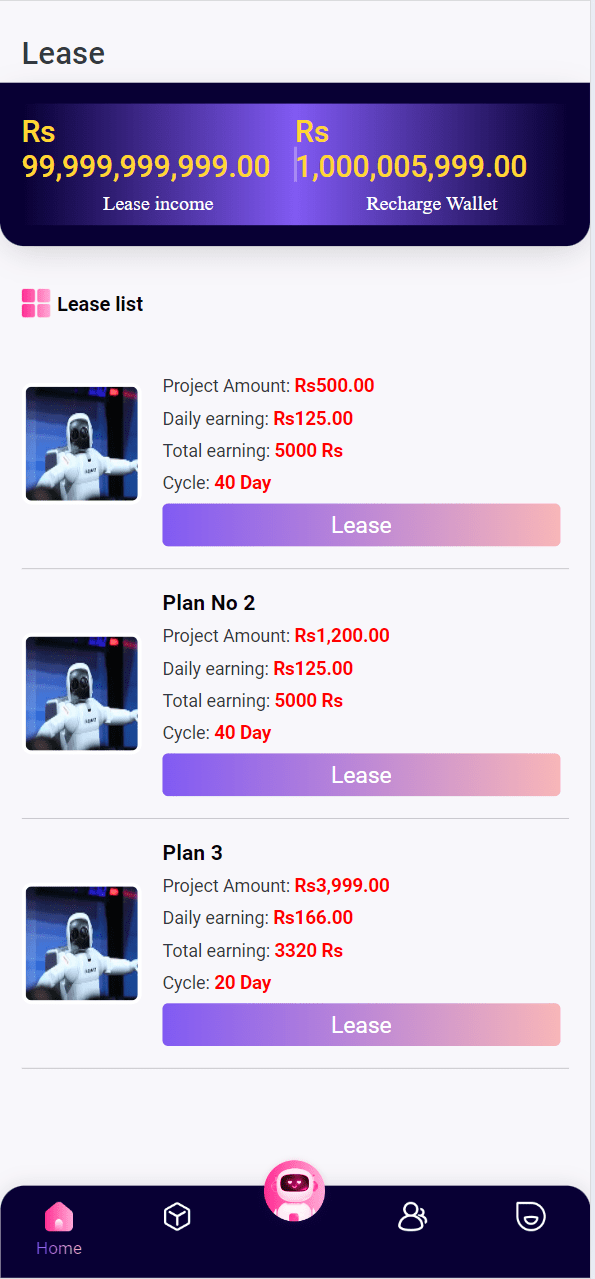The image size is (595, 1279).
Task: Tap the Lease income balance amount
Action: click(146, 149)
